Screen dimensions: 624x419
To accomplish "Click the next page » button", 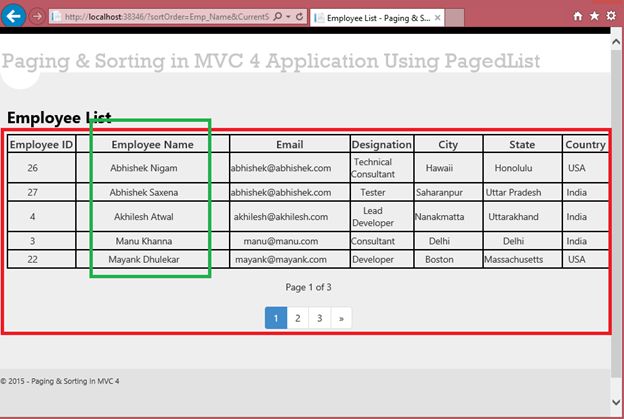I will pos(341,318).
